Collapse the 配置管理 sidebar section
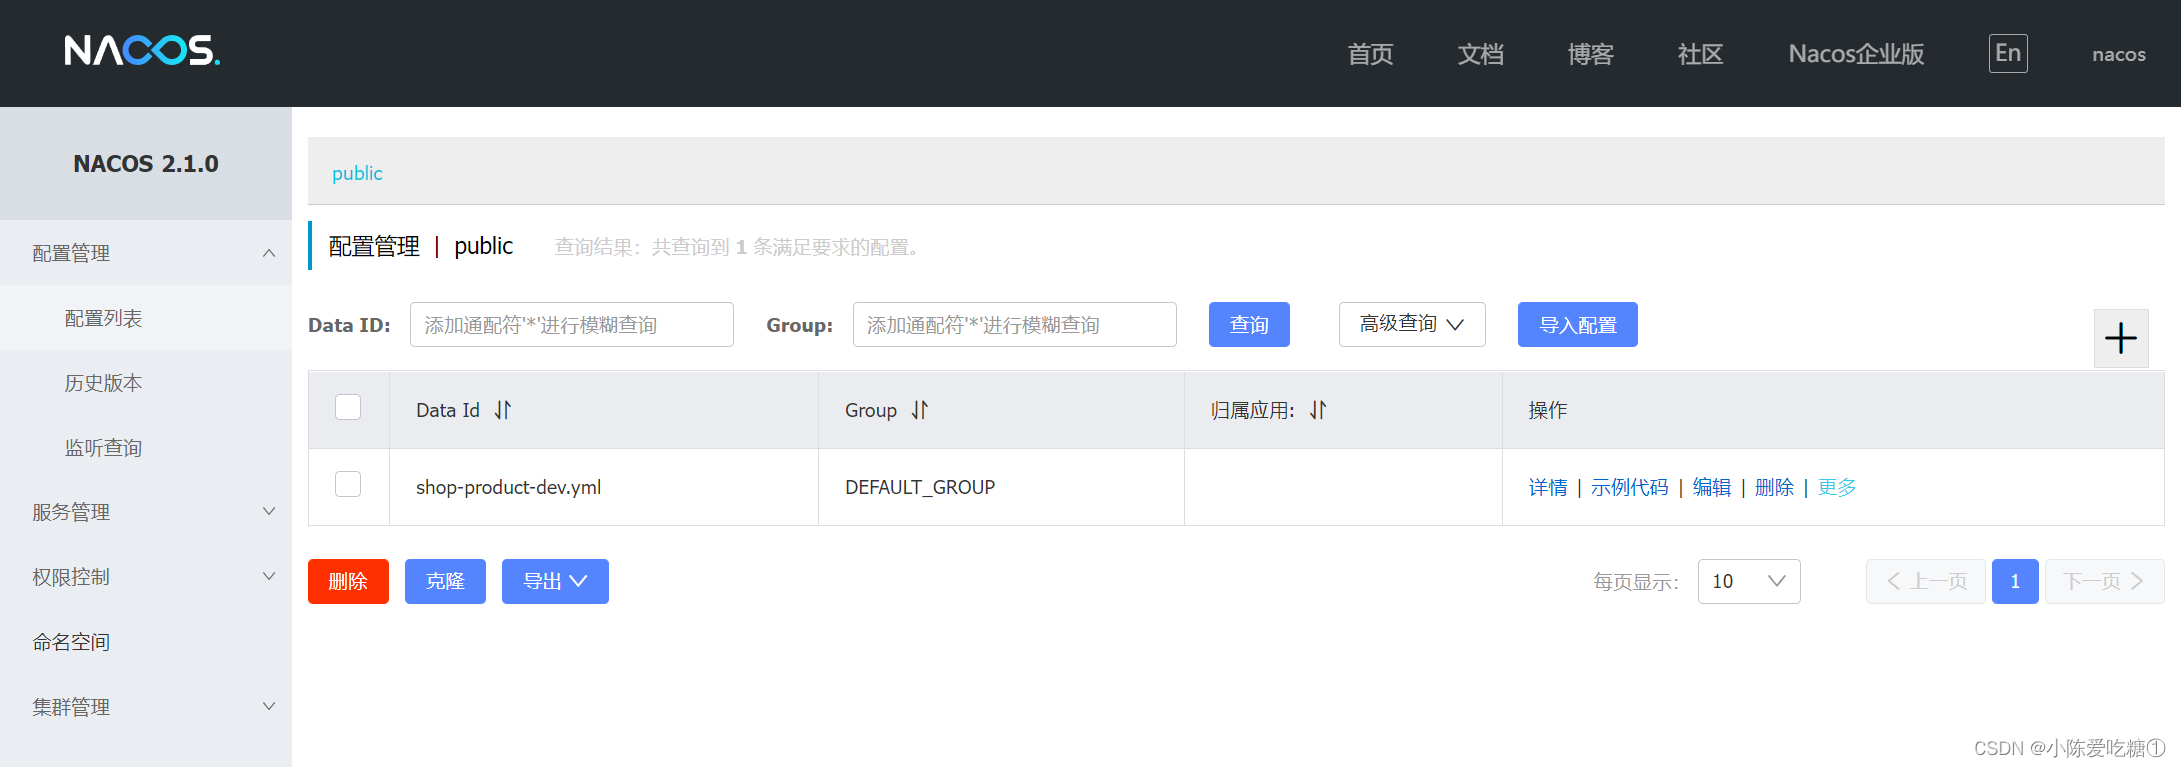The height and width of the screenshot is (767, 2181). click(146, 253)
